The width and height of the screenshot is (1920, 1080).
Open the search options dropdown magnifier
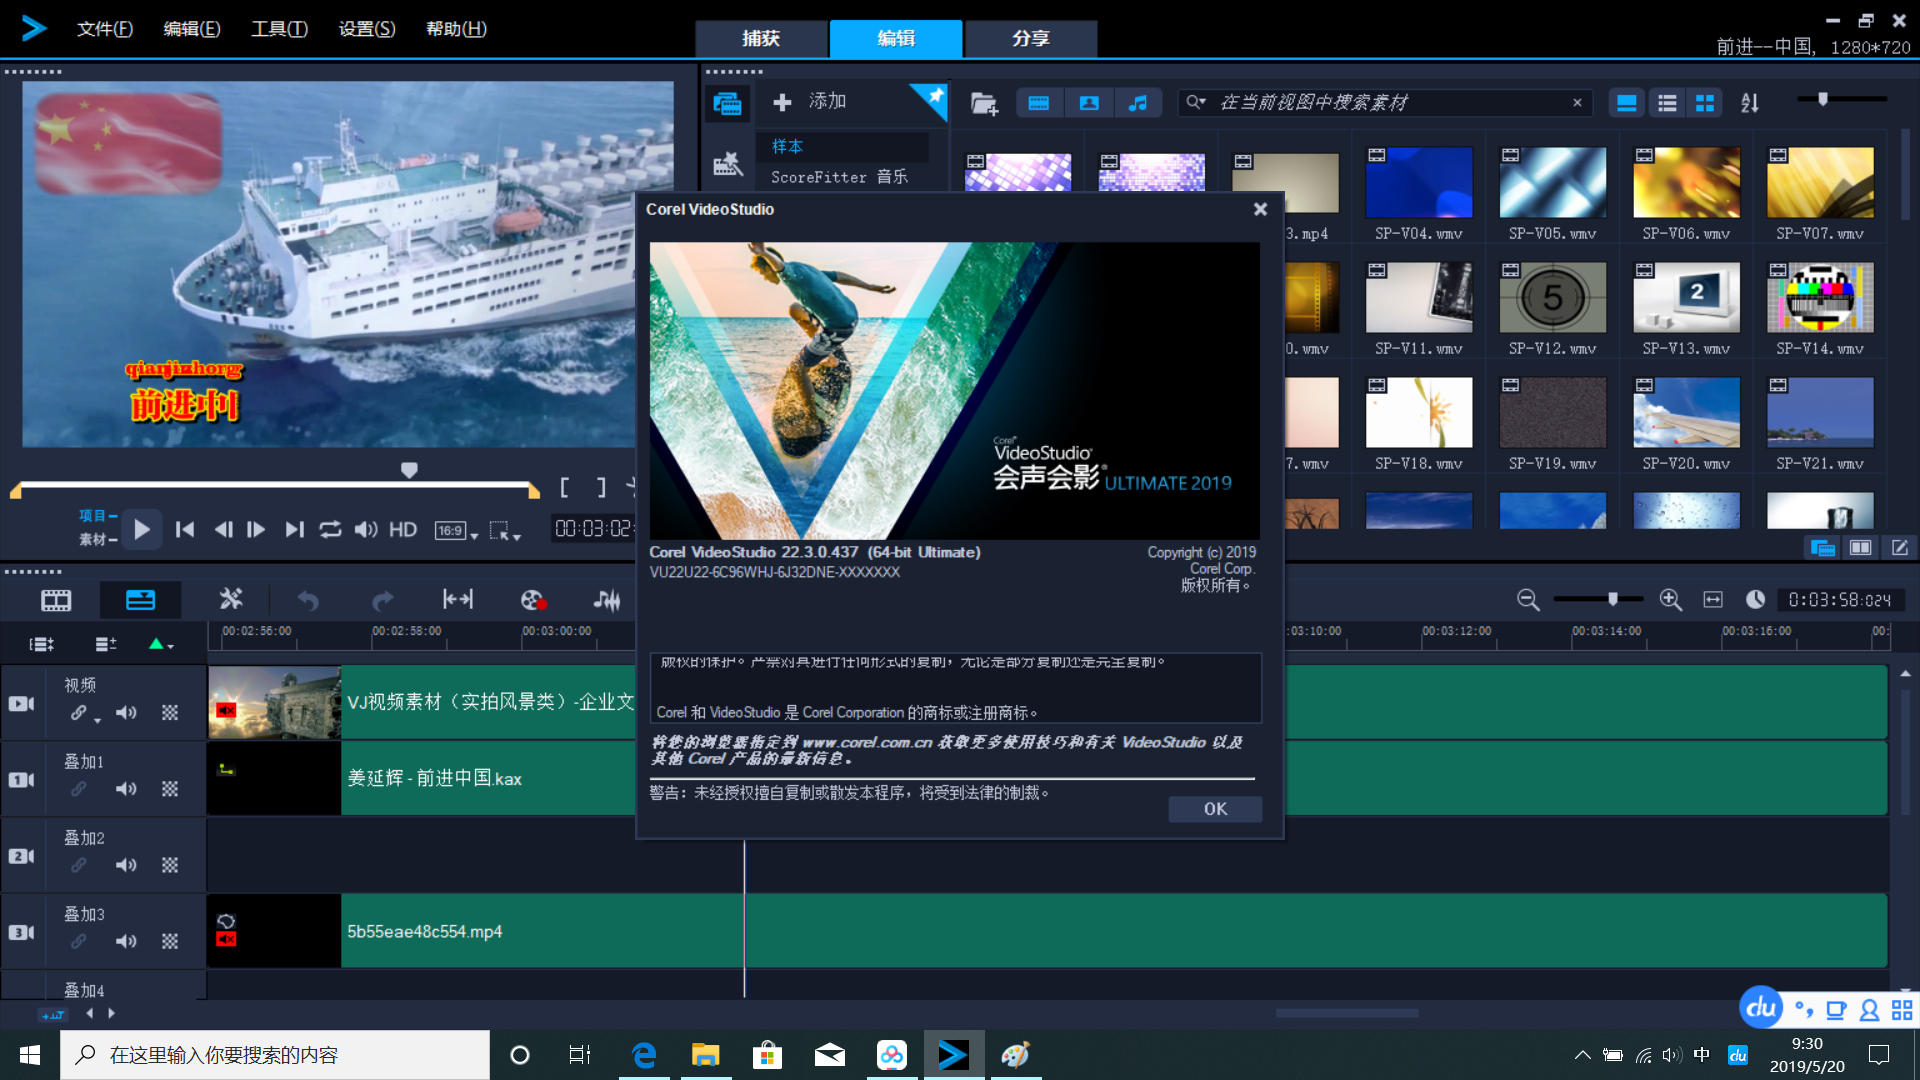pyautogui.click(x=1195, y=102)
